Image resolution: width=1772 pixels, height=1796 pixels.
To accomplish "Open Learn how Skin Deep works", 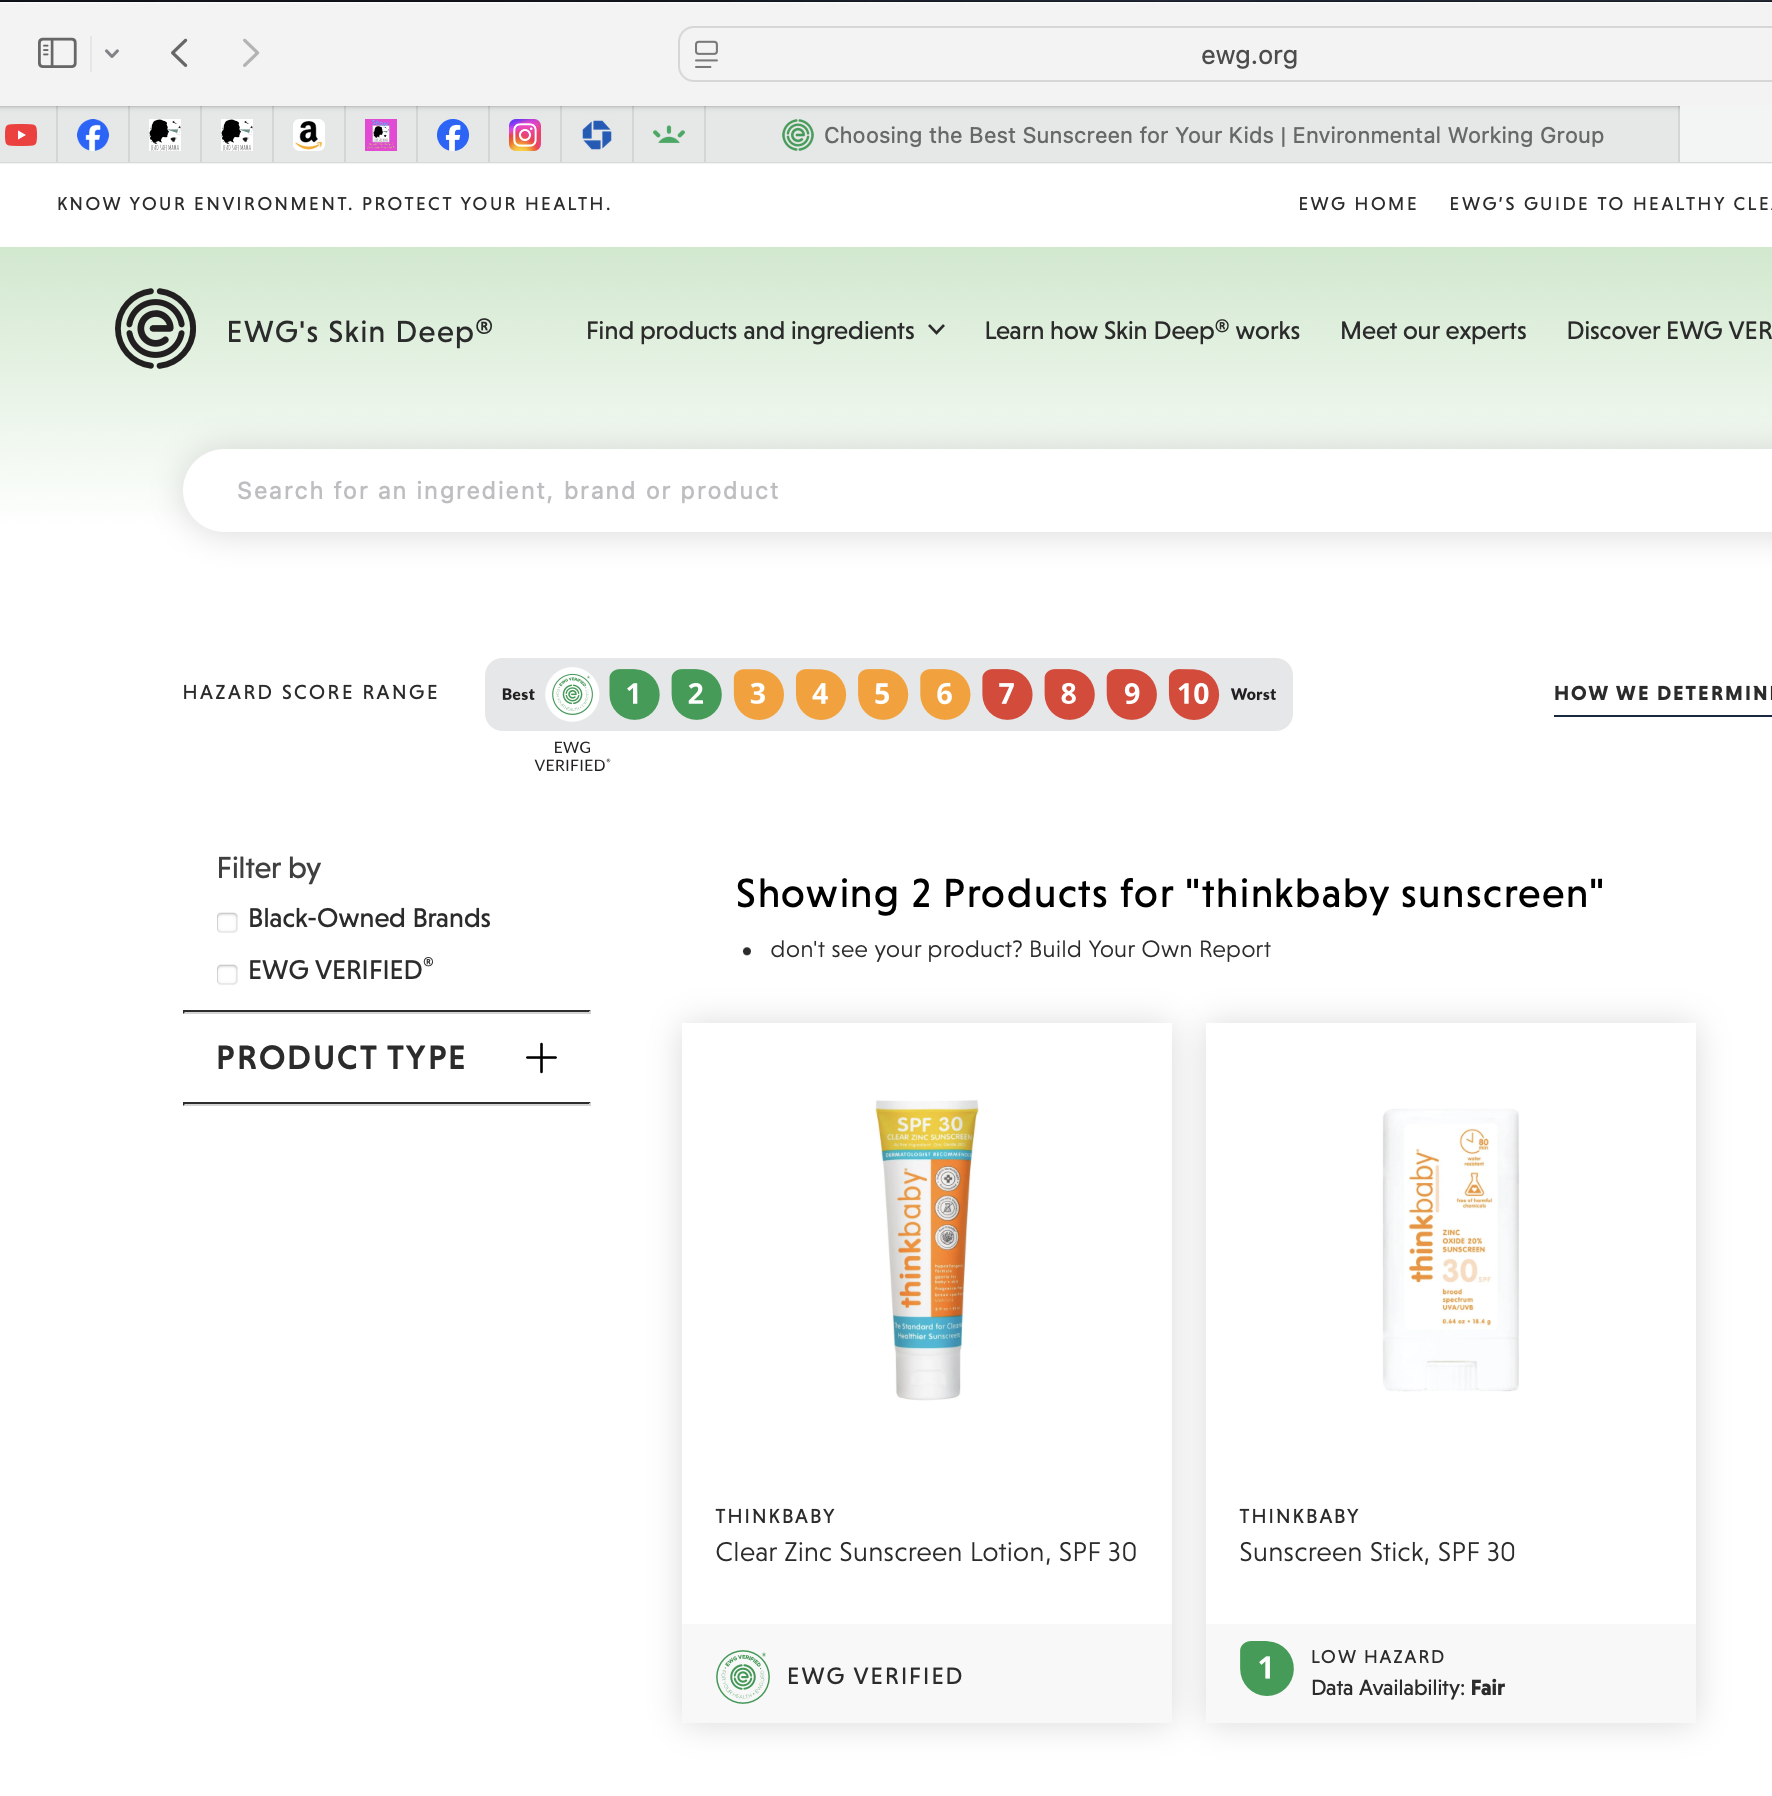I will pos(1142,331).
